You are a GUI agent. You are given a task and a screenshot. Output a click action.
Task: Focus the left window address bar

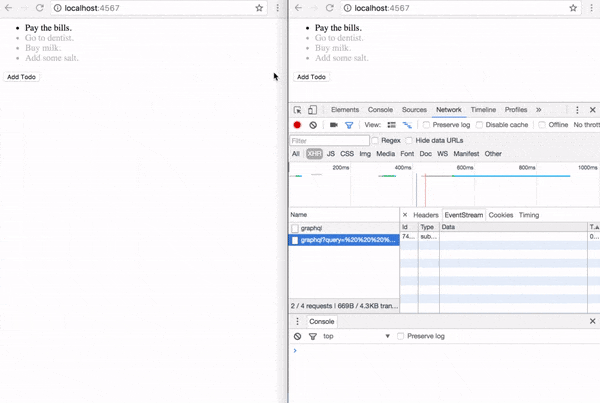tap(157, 8)
